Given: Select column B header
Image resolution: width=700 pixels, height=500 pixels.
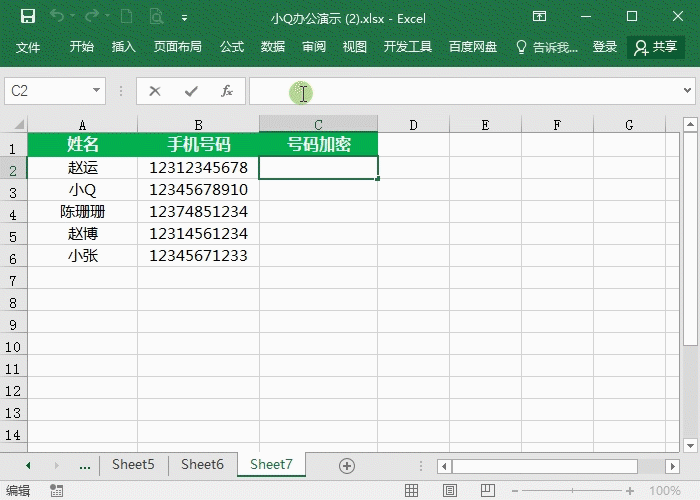Looking at the screenshot, I should tap(199, 125).
